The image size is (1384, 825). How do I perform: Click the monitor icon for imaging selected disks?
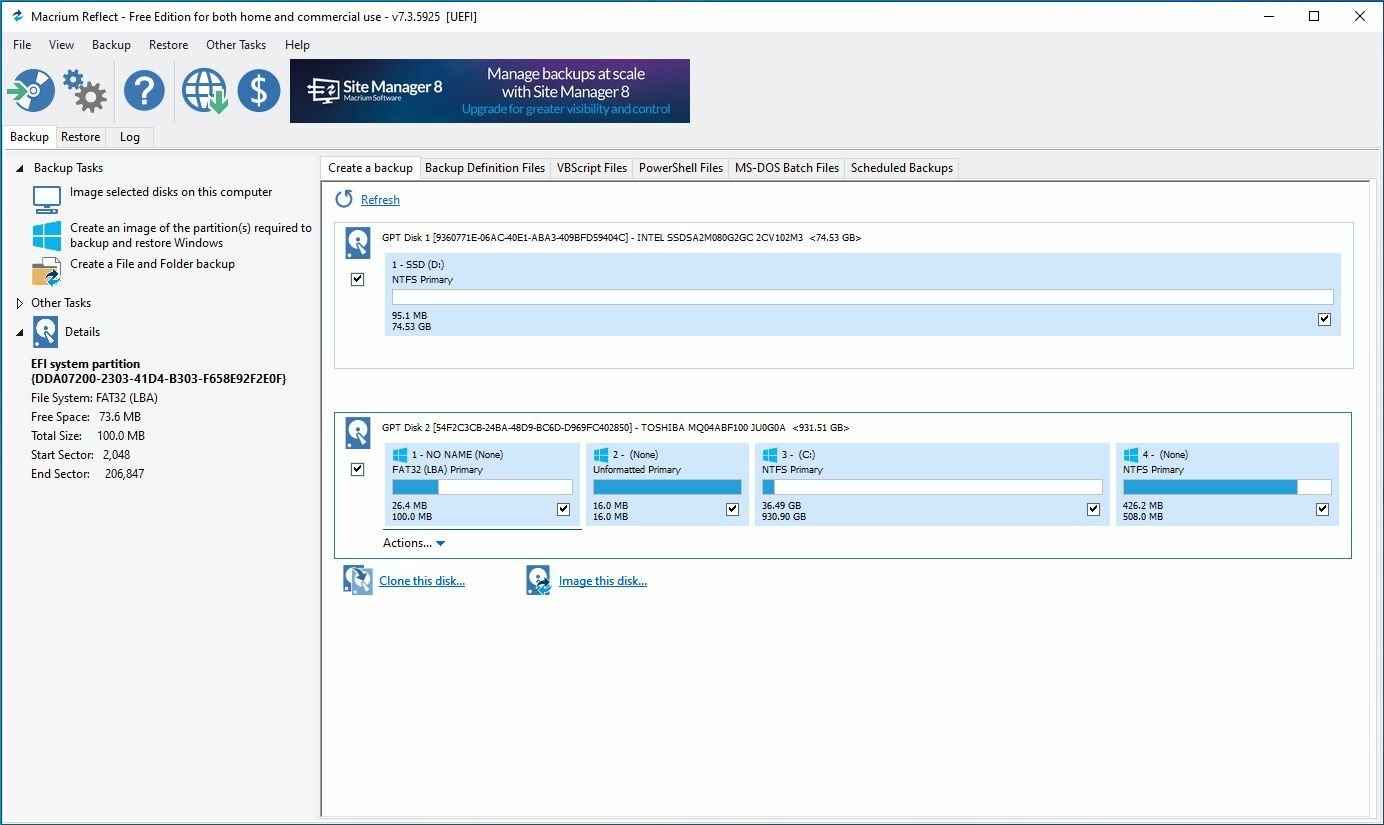click(47, 200)
